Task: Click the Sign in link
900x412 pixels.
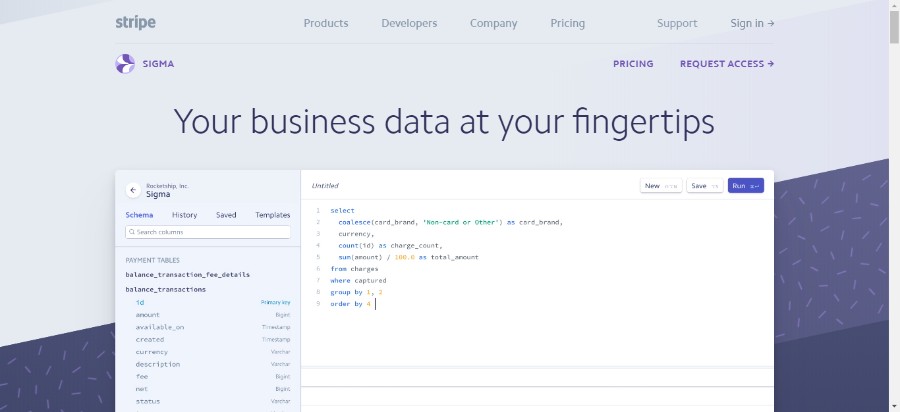Action: (752, 23)
